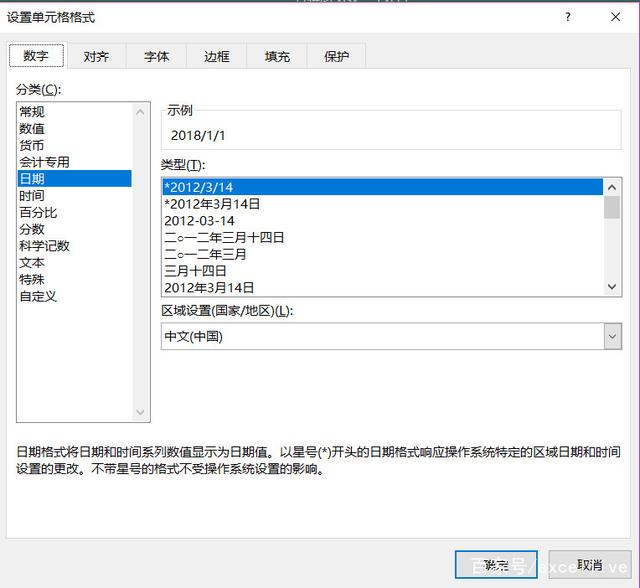Choose the 自定义 category

(74, 296)
